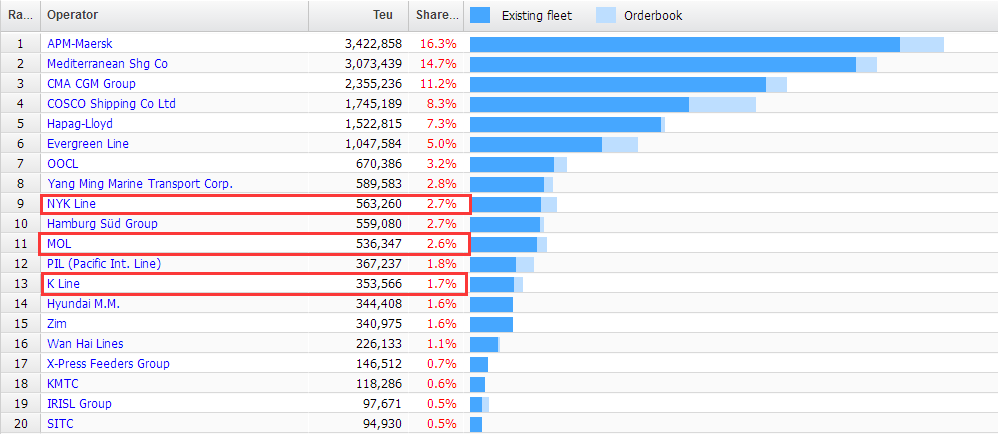Screen dimensions: 998x434
Task: Click the 8.3% share value
Action: 441,104
